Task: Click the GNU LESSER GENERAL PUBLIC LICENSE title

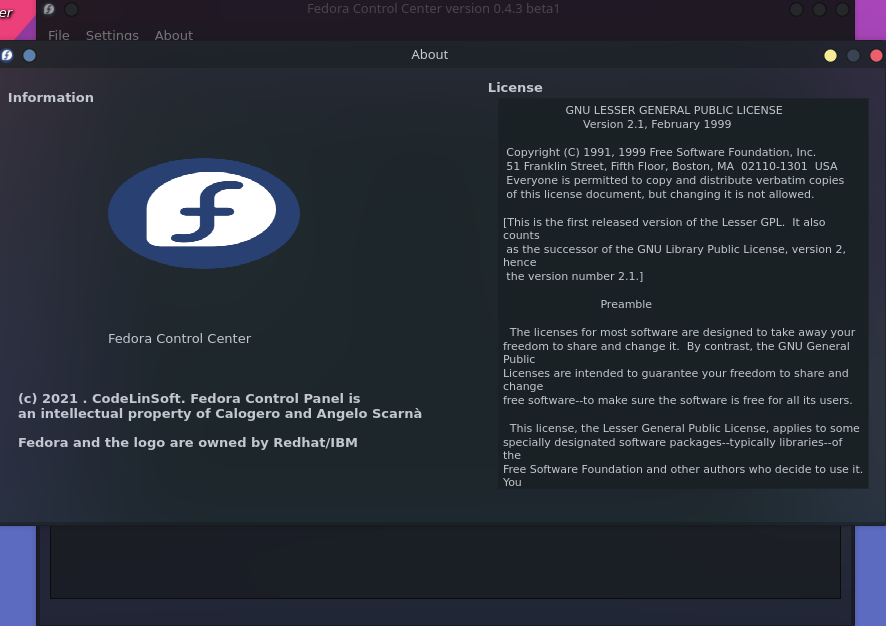Action: [674, 110]
